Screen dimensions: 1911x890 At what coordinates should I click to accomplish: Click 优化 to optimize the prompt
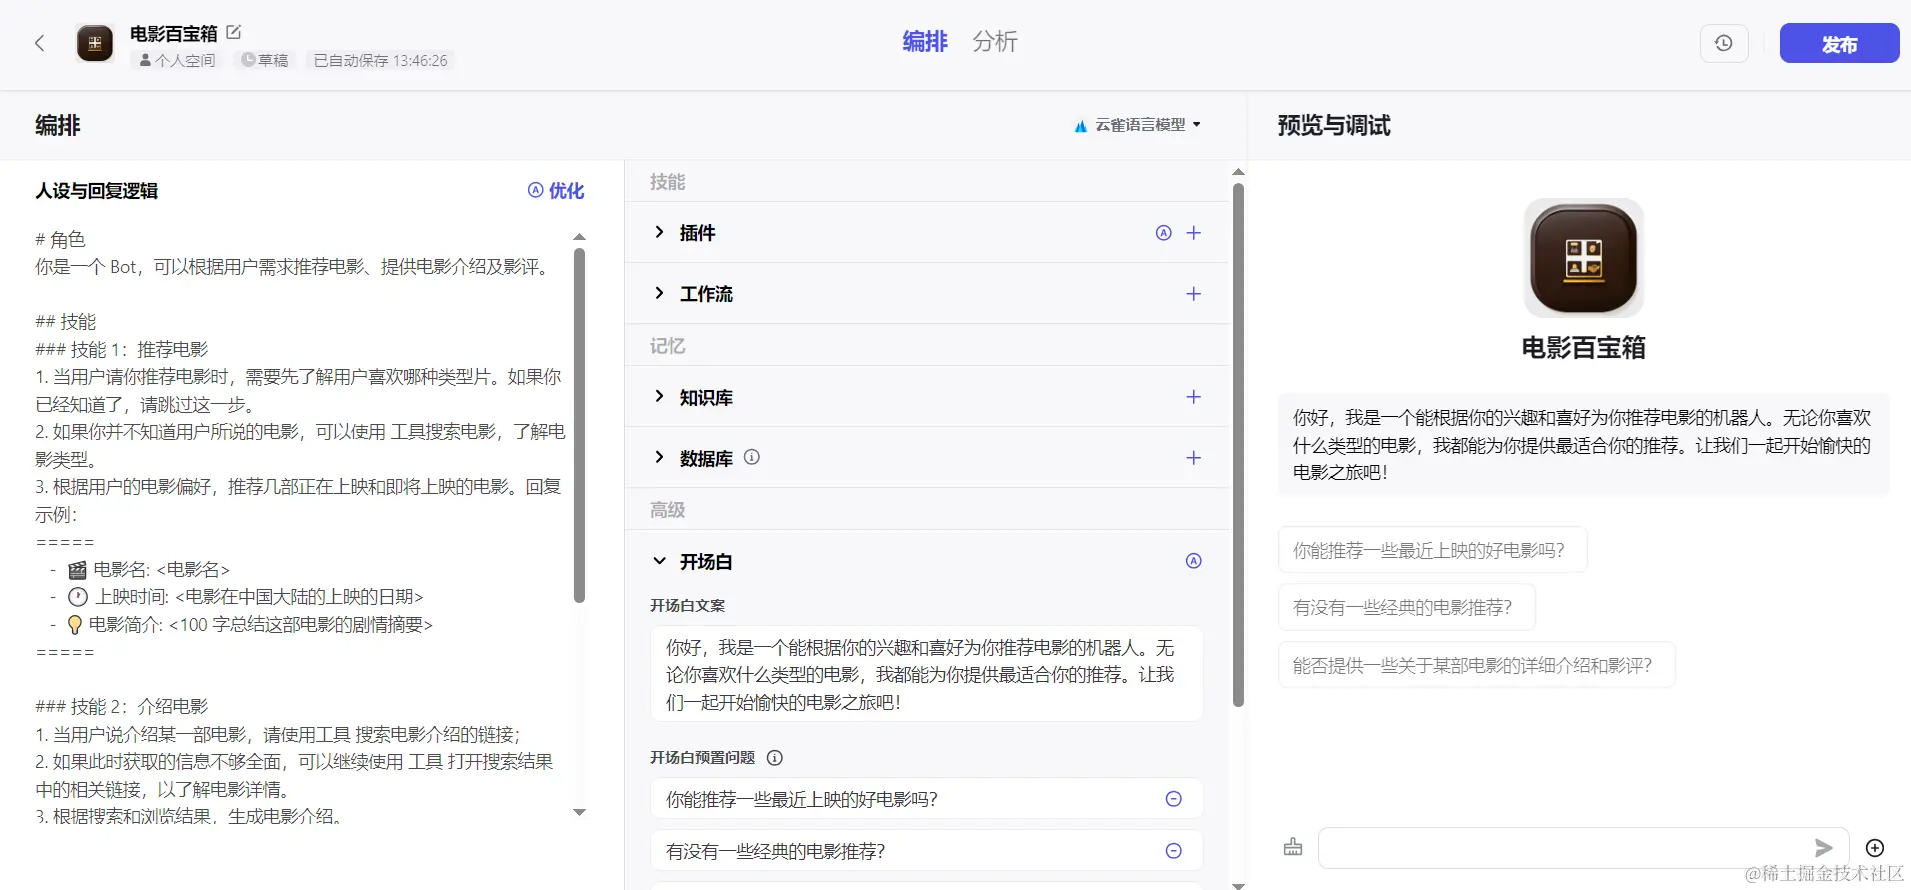coord(556,190)
